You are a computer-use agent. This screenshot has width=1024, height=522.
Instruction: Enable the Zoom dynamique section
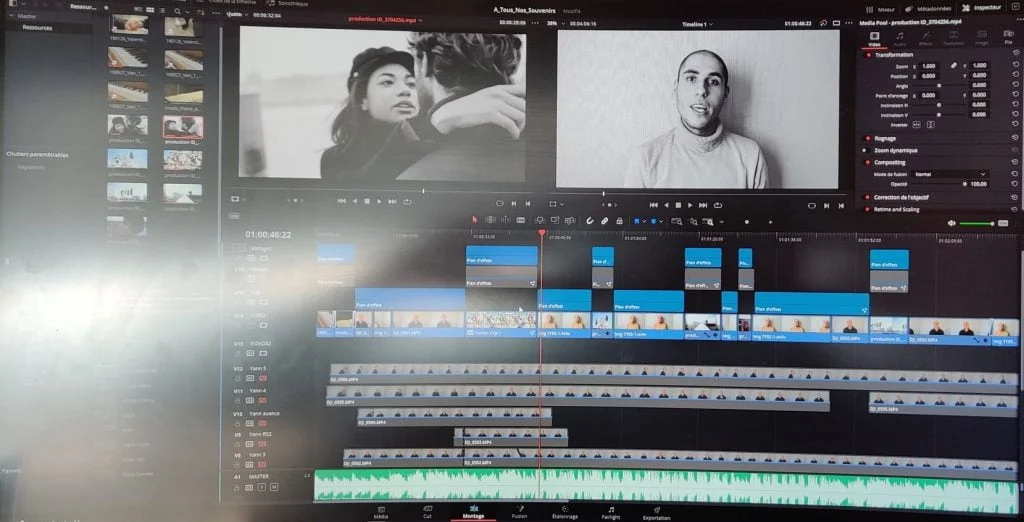click(x=865, y=150)
